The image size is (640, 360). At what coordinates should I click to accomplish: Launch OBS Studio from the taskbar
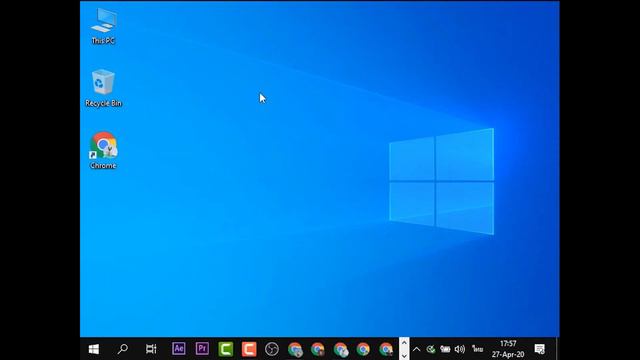tap(272, 349)
